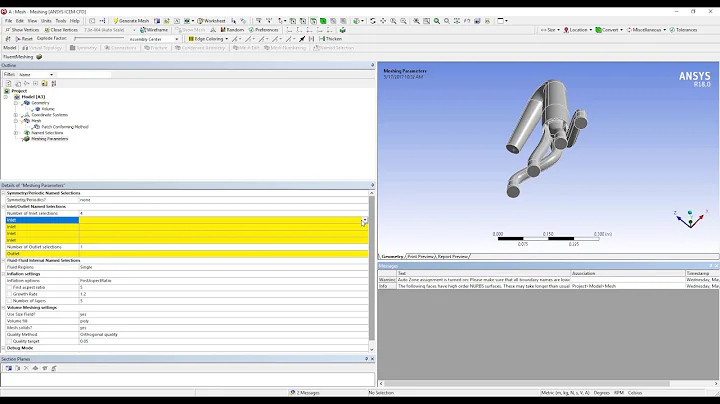Expand the Named Selections node

tap(16, 133)
